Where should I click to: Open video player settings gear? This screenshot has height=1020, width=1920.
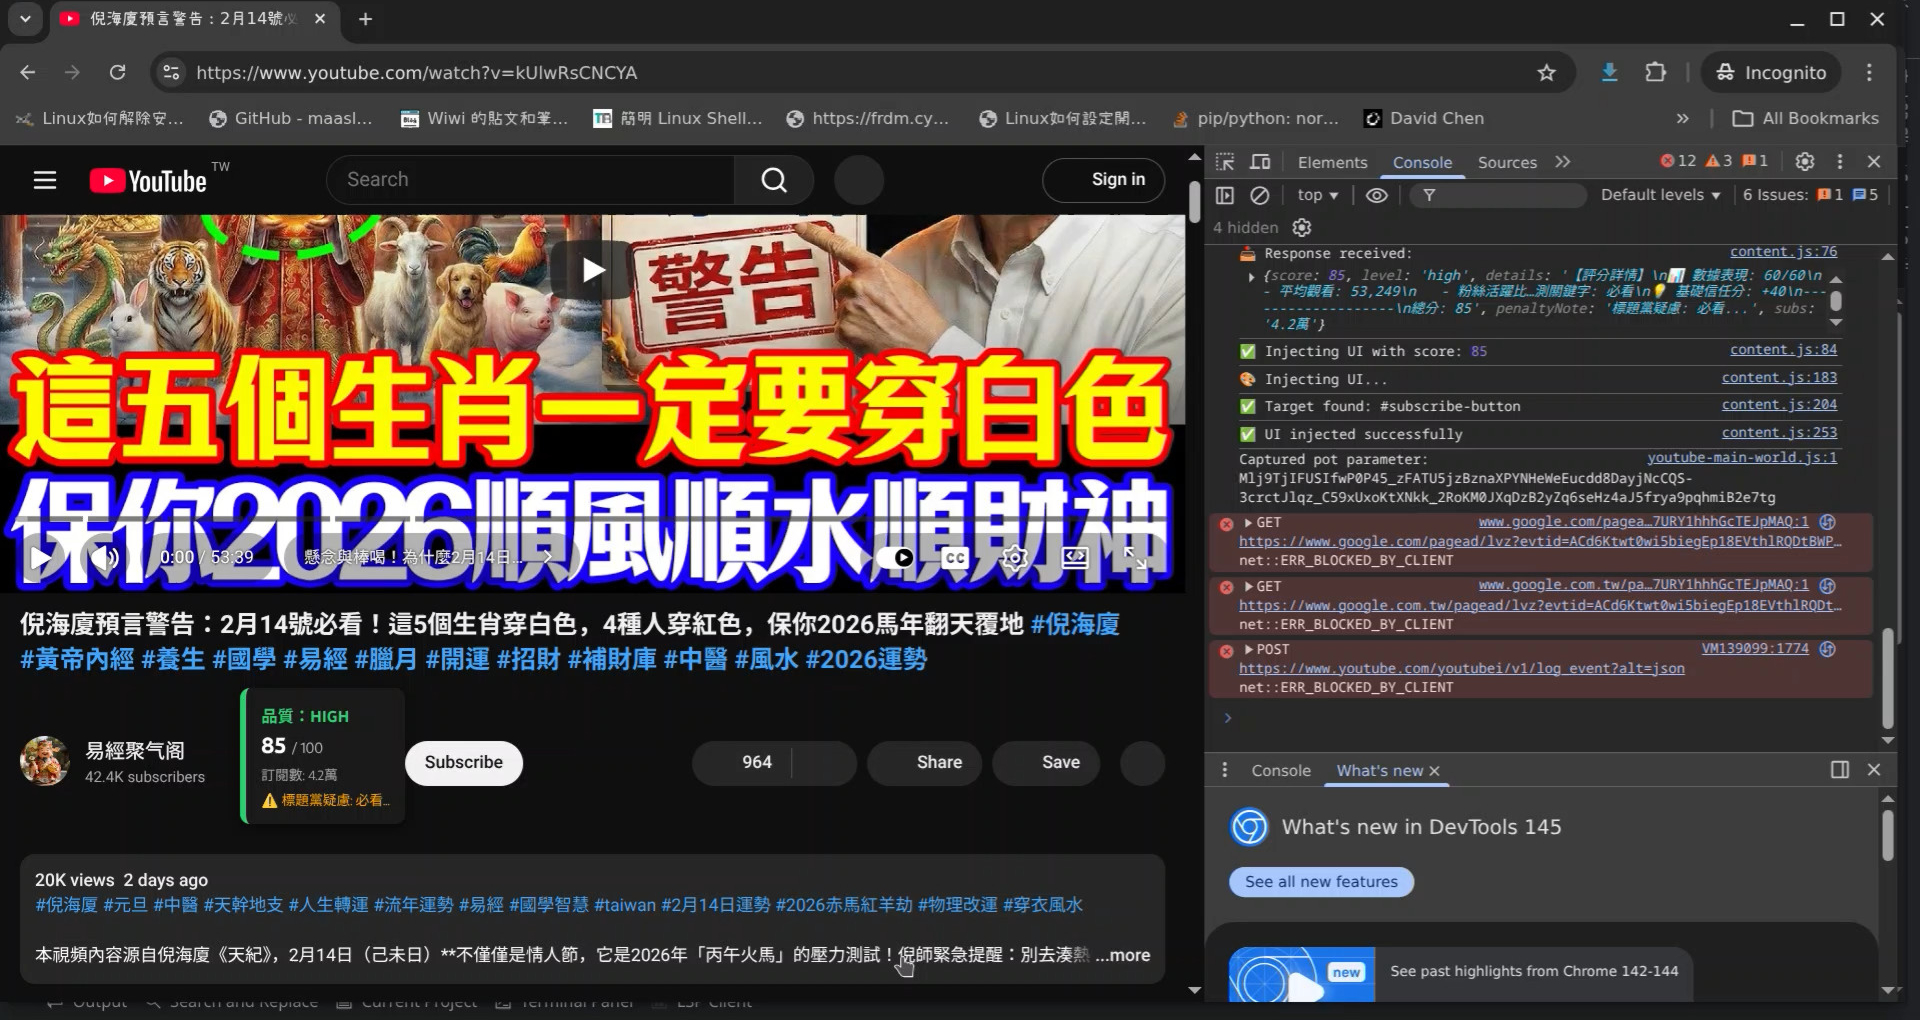pyautogui.click(x=1014, y=557)
